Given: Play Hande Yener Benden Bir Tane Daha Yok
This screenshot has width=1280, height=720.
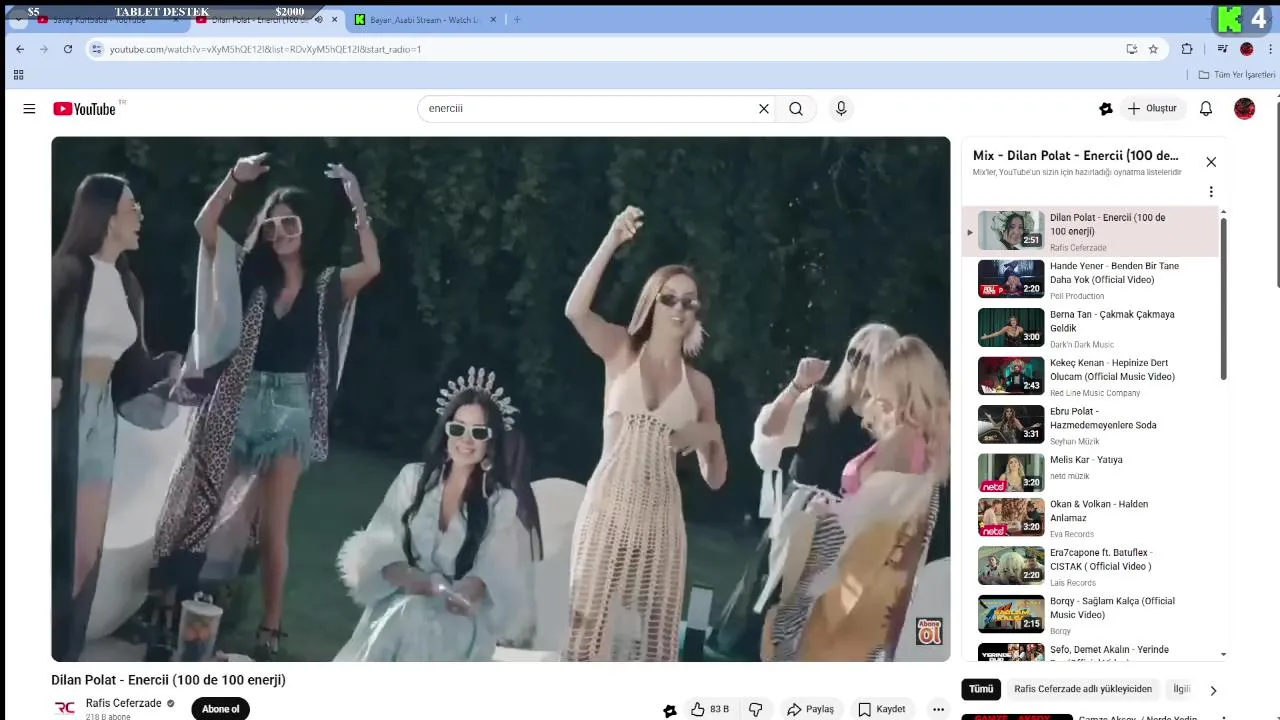Looking at the screenshot, I should tap(1092, 280).
